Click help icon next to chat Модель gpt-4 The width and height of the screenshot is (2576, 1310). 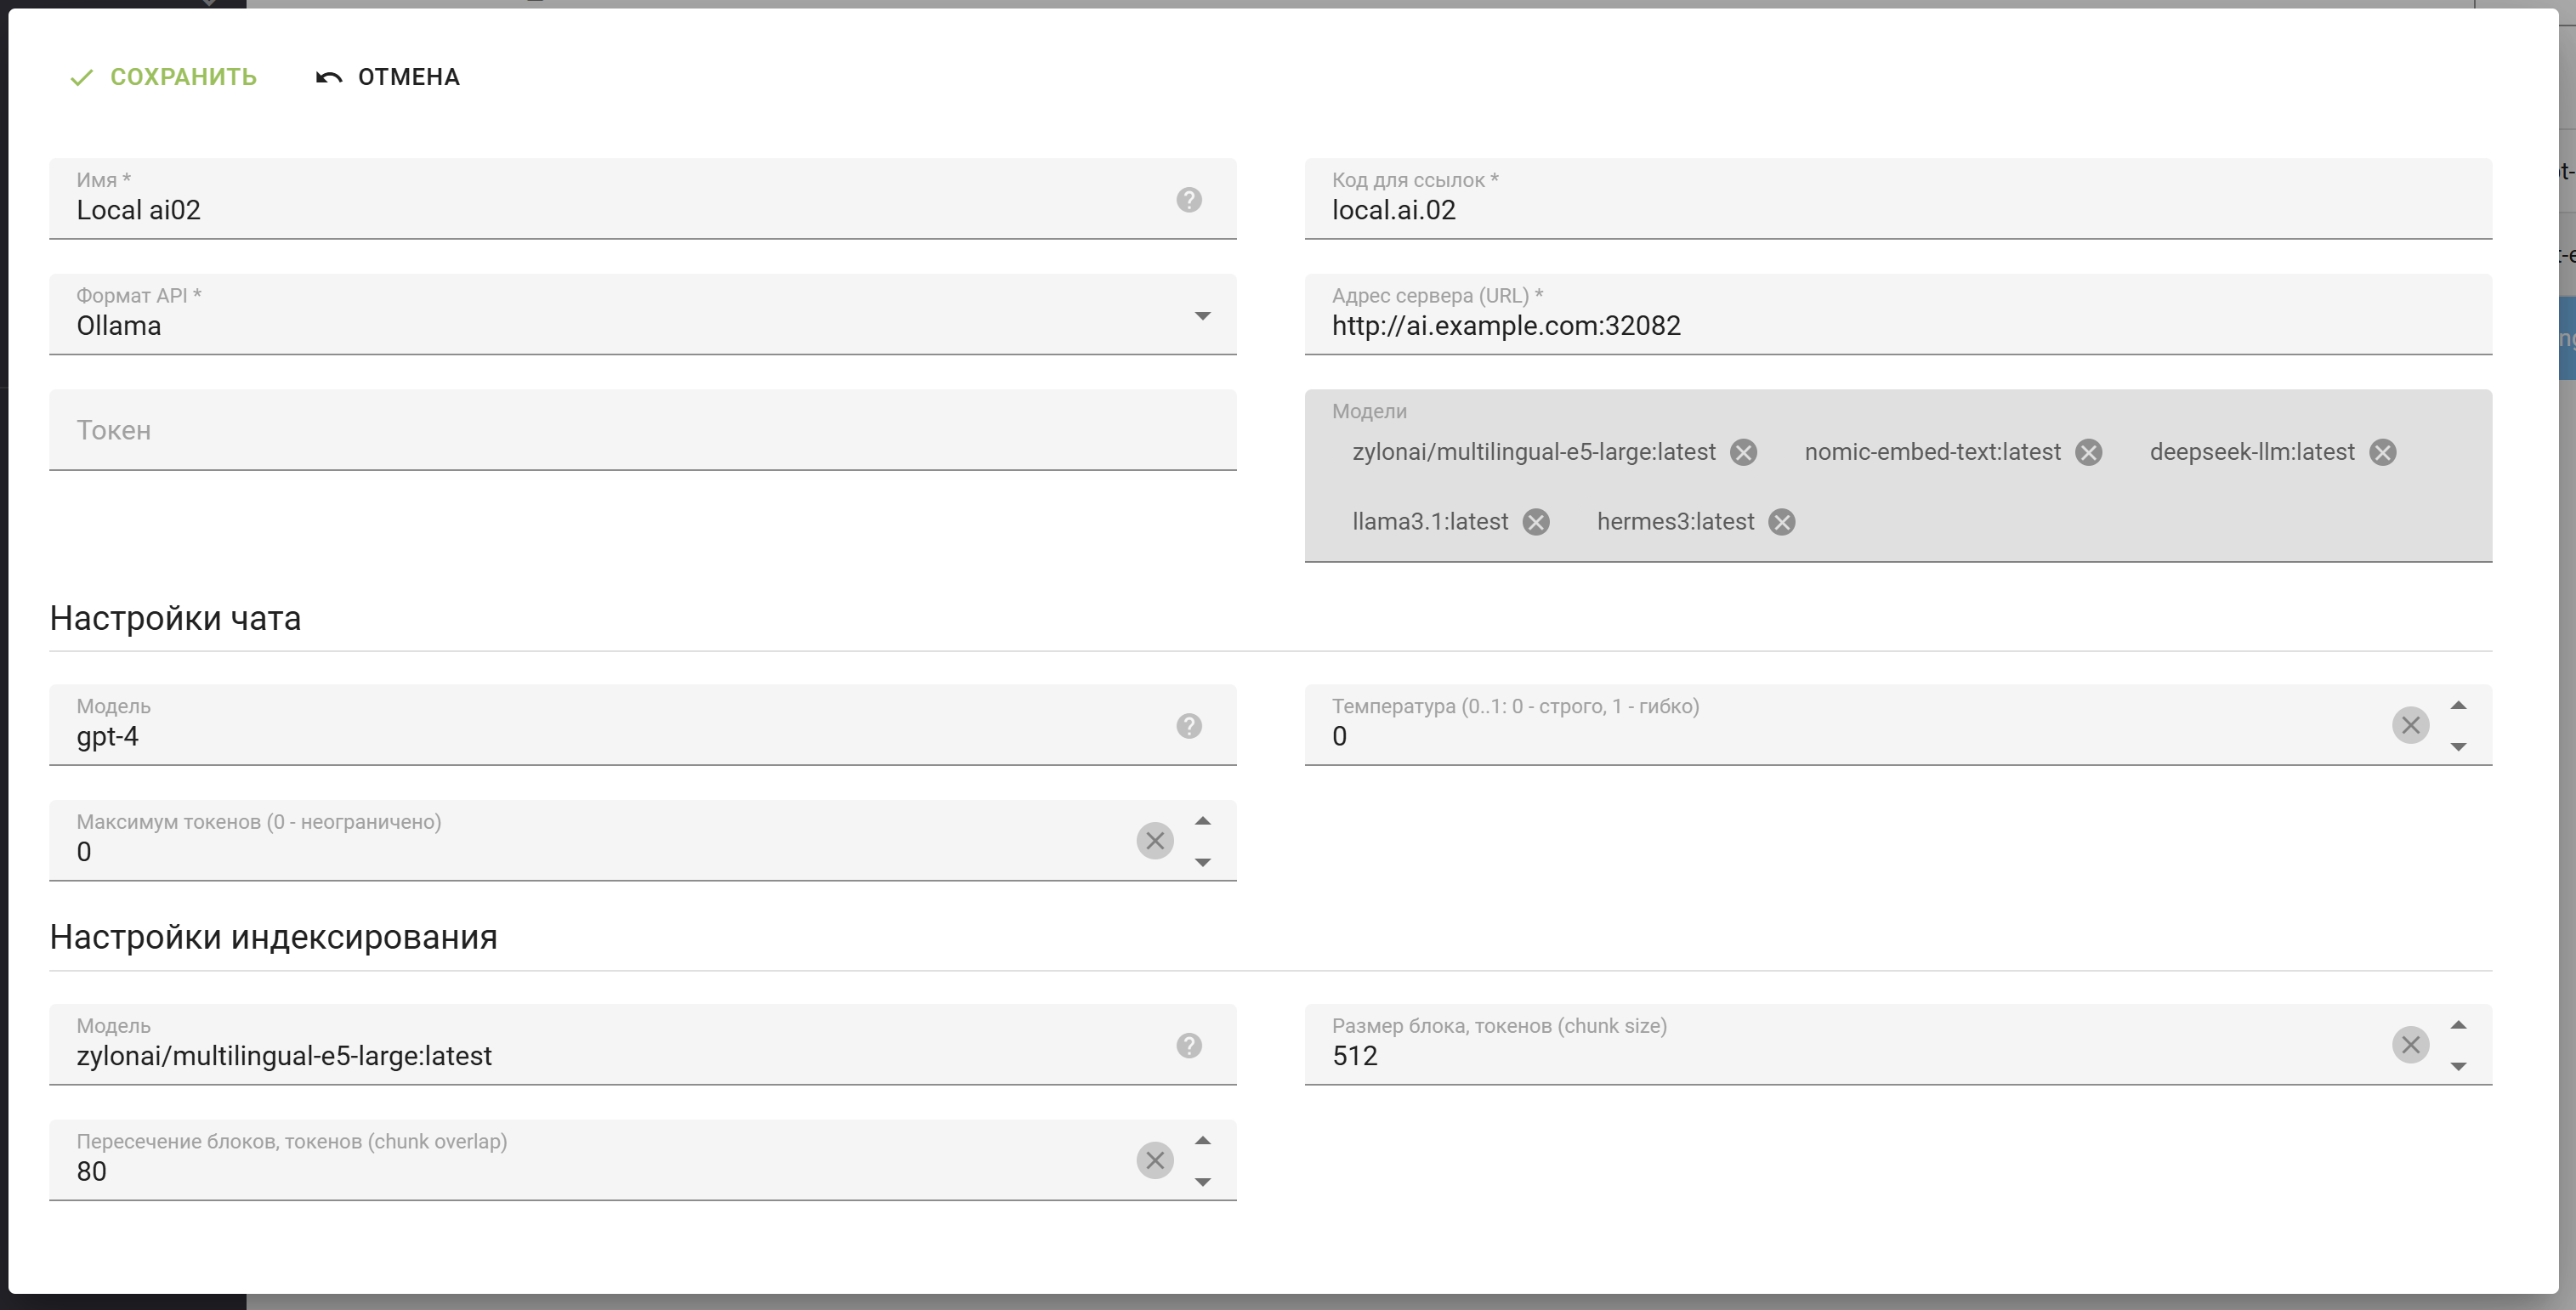click(x=1188, y=726)
